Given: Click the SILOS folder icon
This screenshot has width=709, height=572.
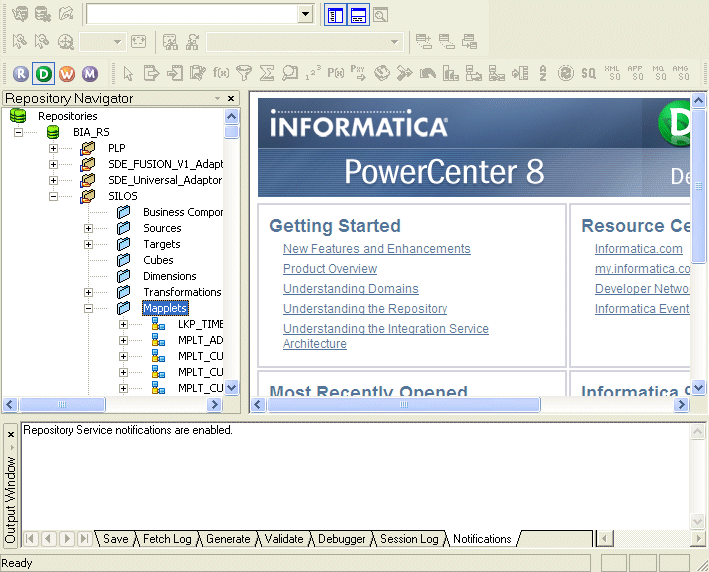Looking at the screenshot, I should [88, 196].
